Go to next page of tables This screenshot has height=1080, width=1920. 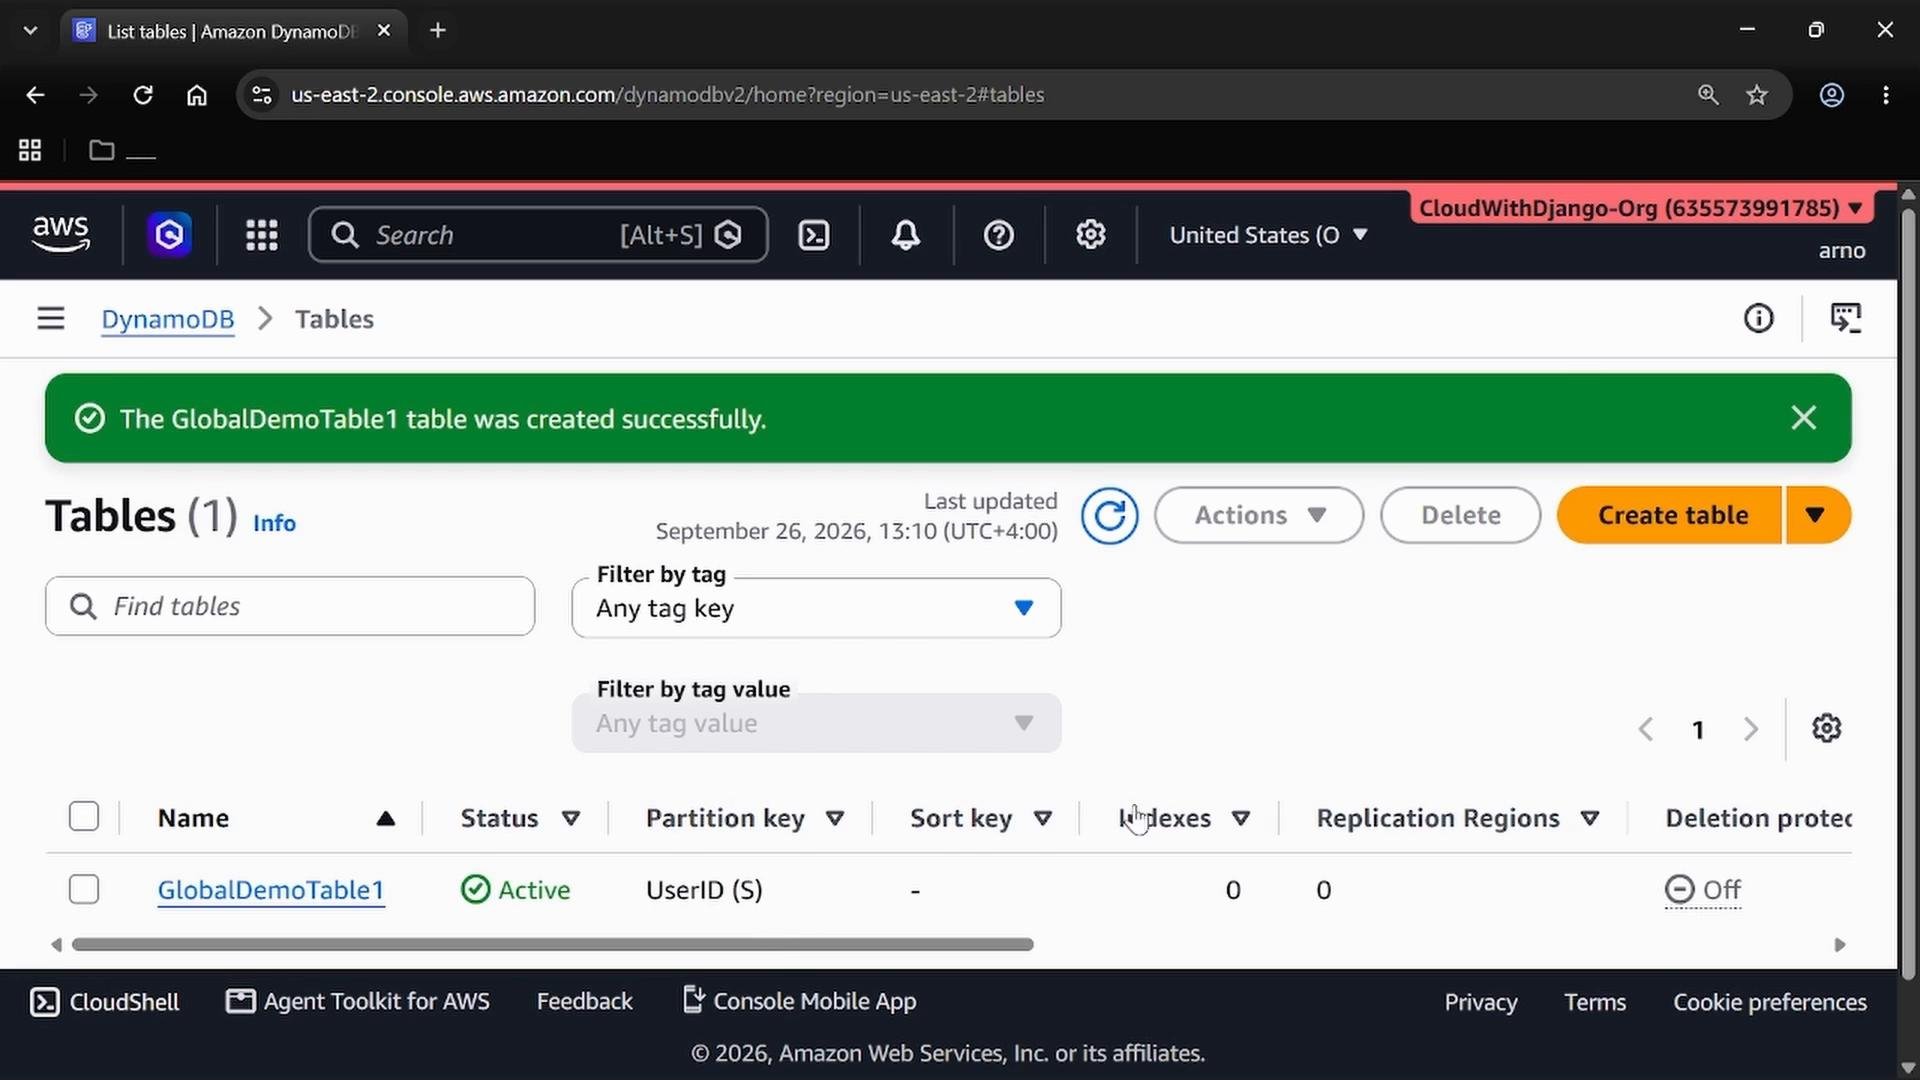[x=1750, y=729]
